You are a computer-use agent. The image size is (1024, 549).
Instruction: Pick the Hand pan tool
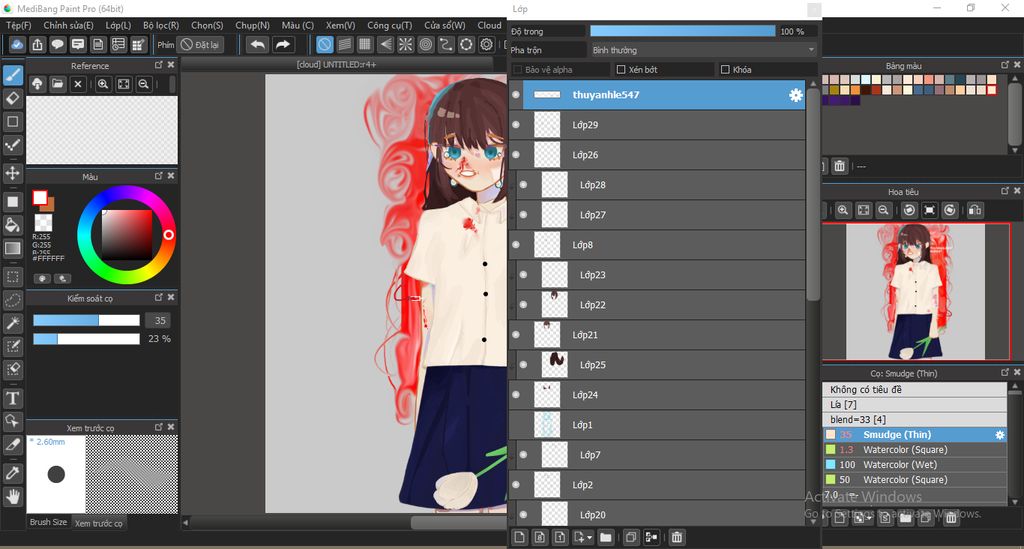click(x=13, y=496)
